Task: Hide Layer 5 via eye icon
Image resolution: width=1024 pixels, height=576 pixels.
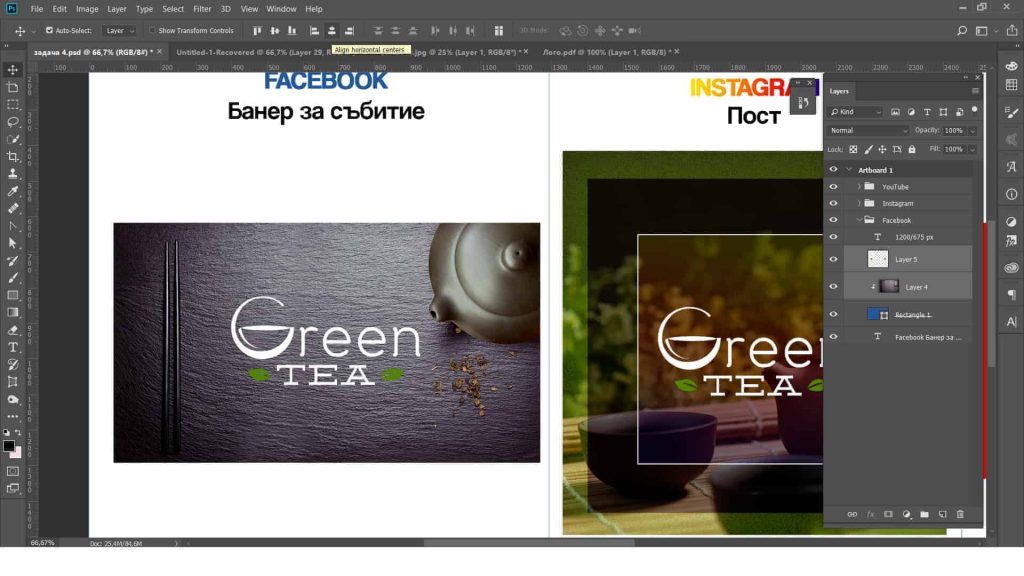Action: 833,259
